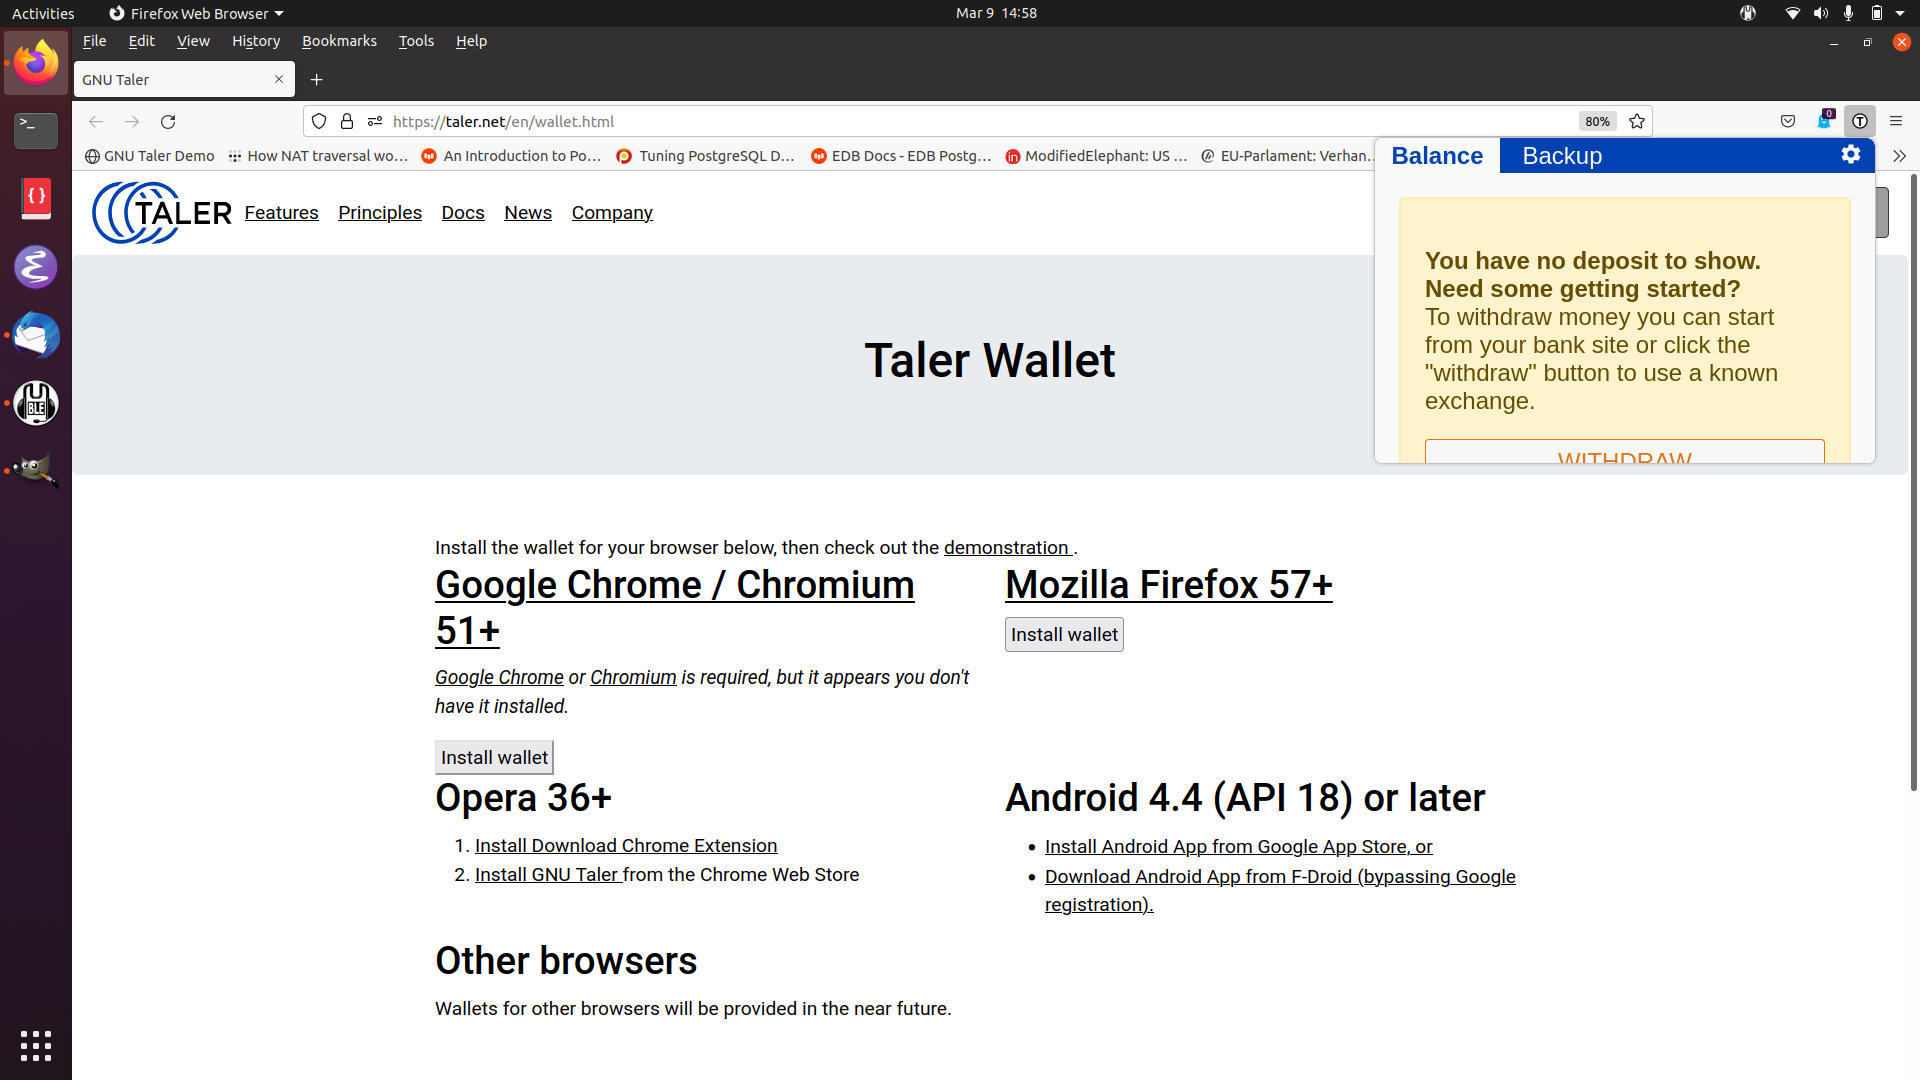Screen dimensions: 1920x1080
Task: Open Taler wallet settings gear icon
Action: pos(1850,155)
